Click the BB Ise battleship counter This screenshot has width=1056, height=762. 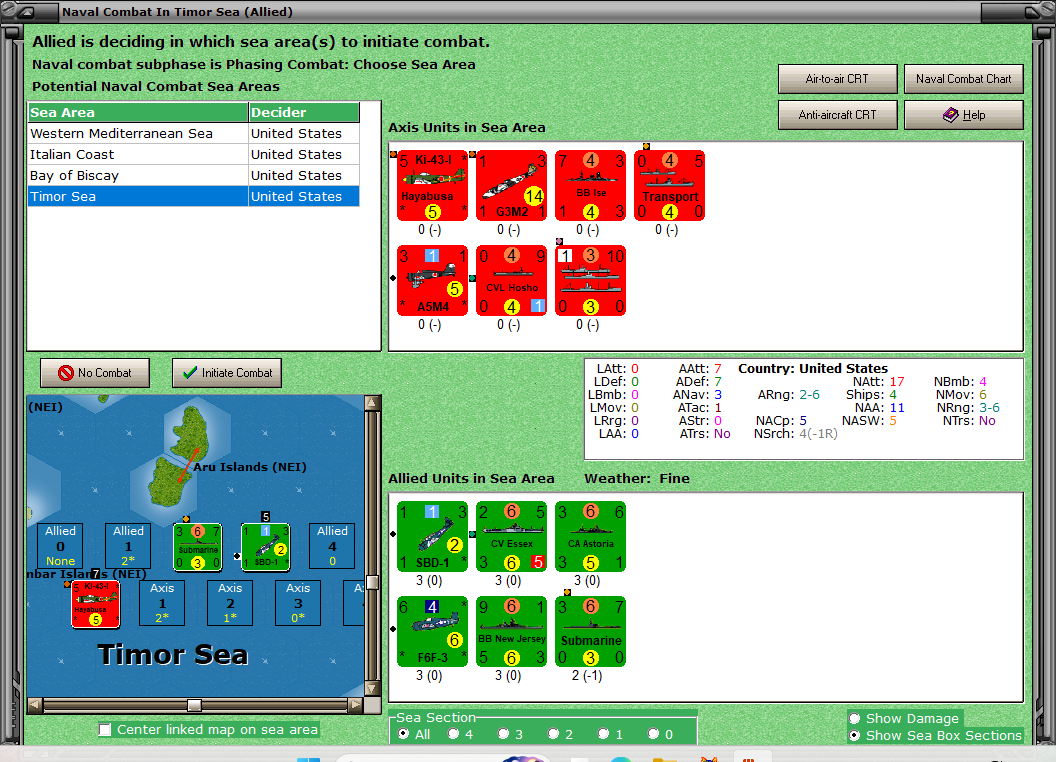coord(590,185)
